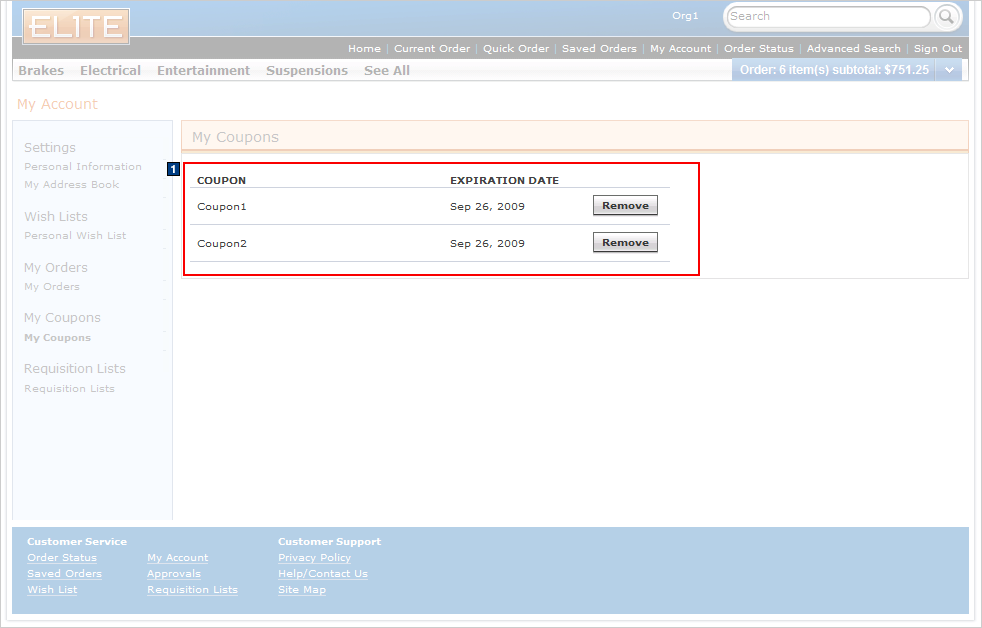Click the COUPON column header
Image resolution: width=982 pixels, height=628 pixels.
click(221, 180)
